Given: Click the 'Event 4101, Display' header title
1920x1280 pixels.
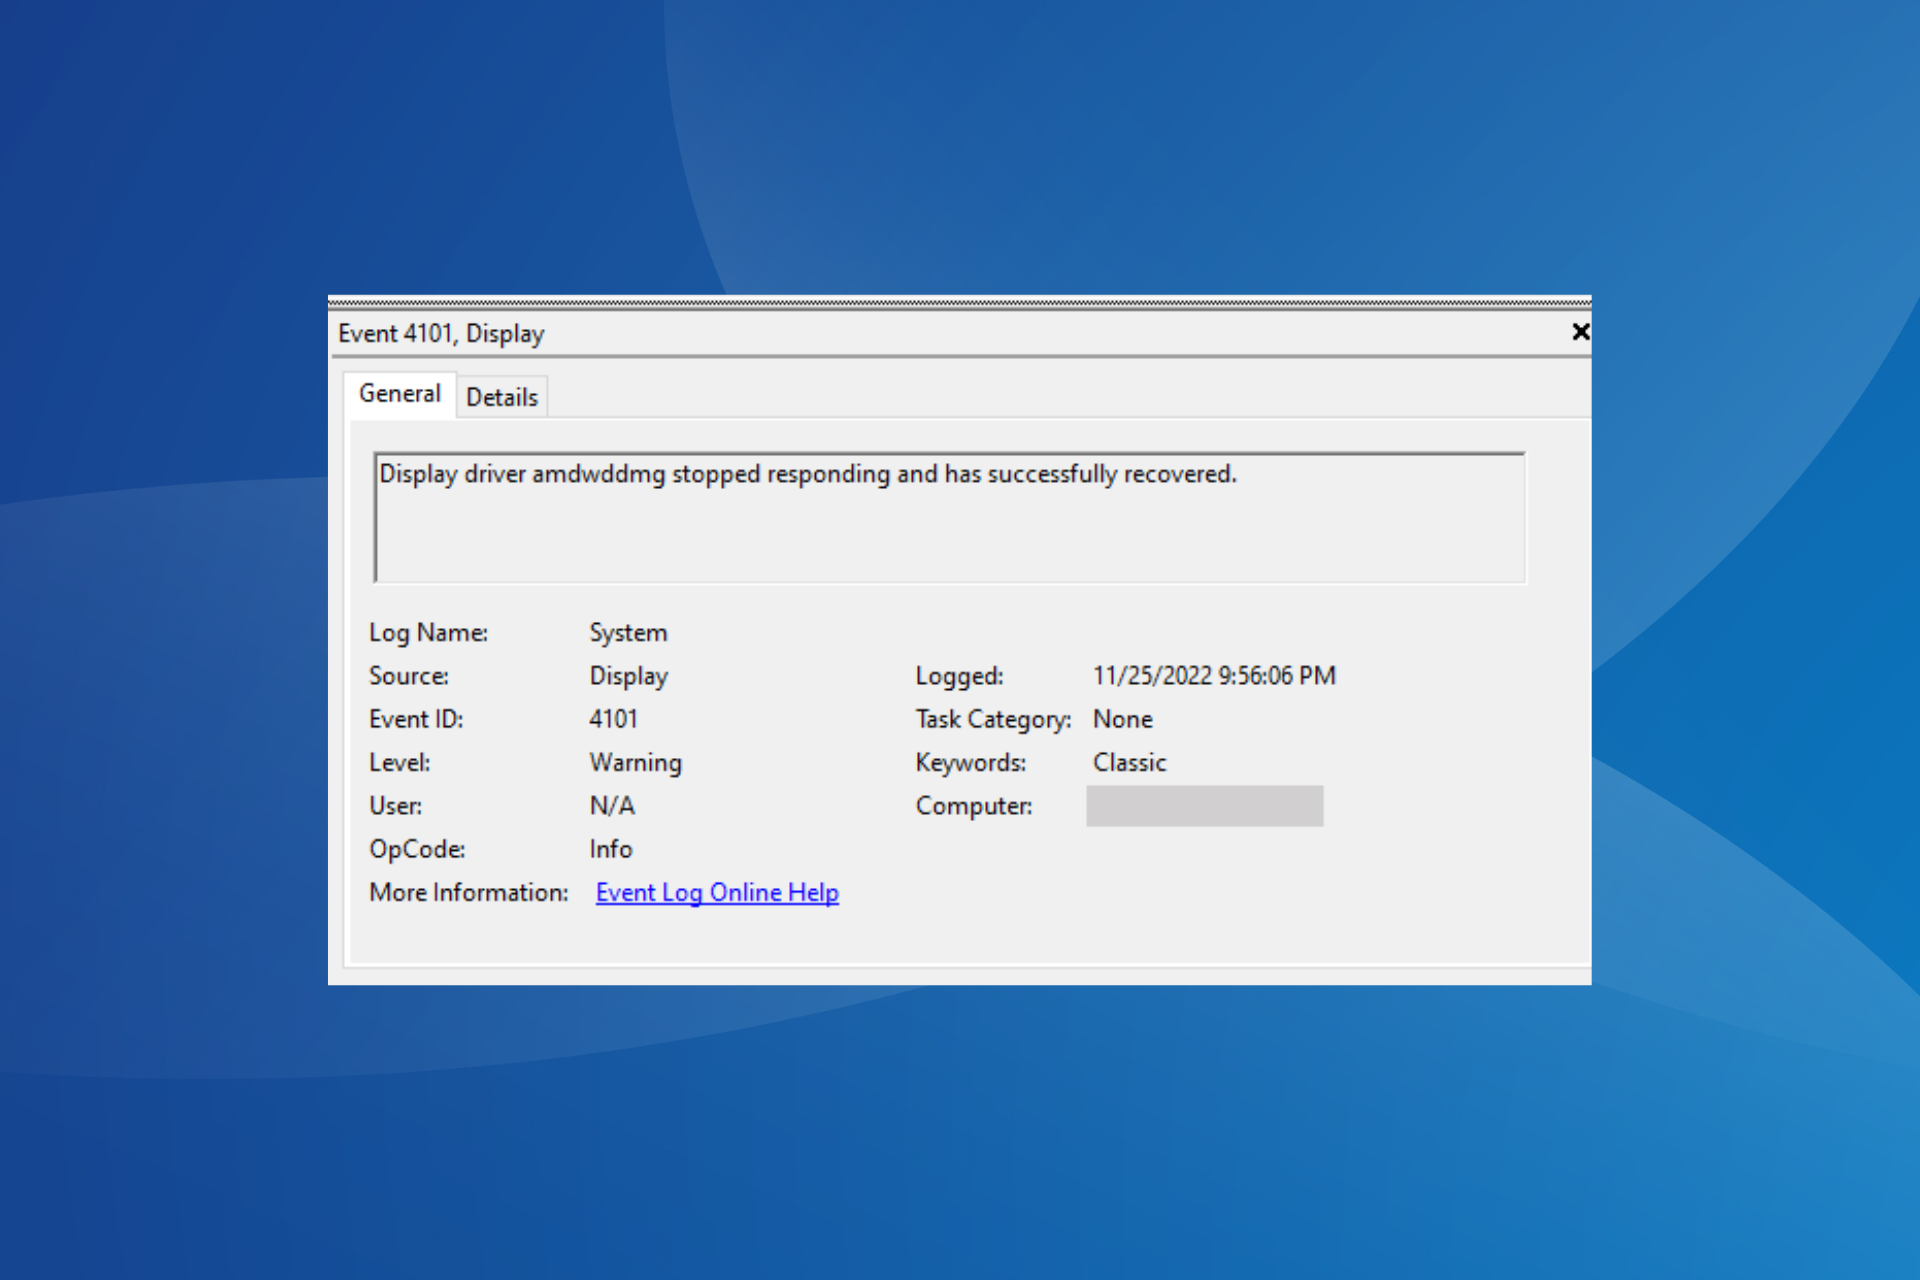Looking at the screenshot, I should point(441,333).
